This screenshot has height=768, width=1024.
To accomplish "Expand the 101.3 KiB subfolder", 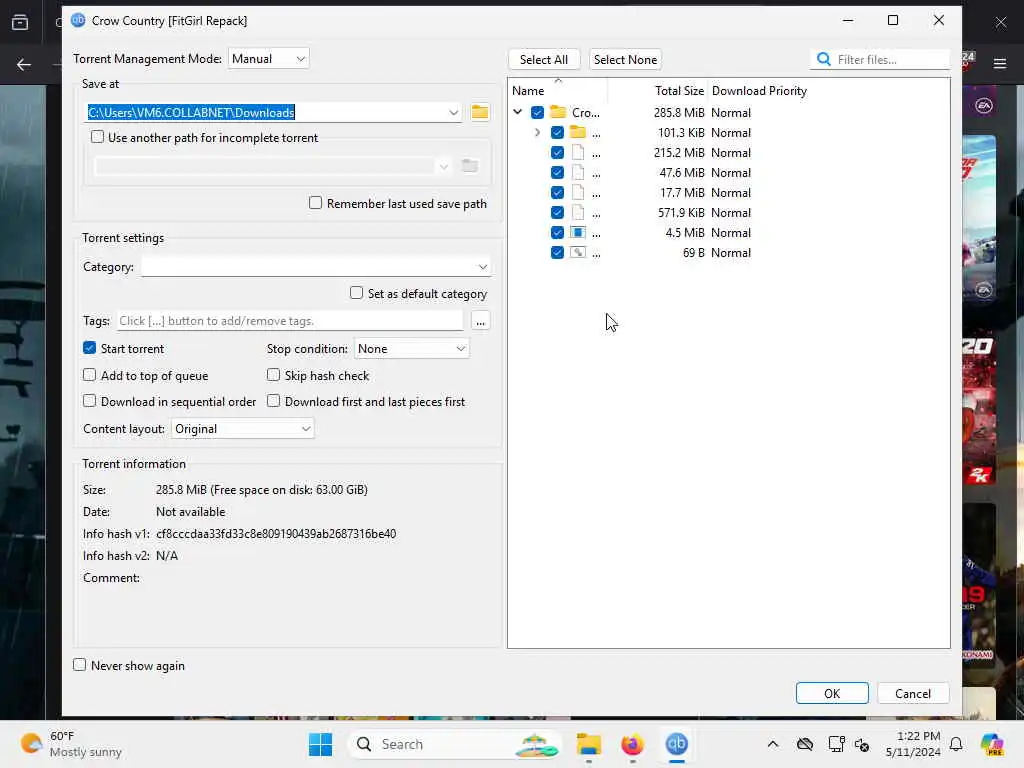I will click(537, 133).
